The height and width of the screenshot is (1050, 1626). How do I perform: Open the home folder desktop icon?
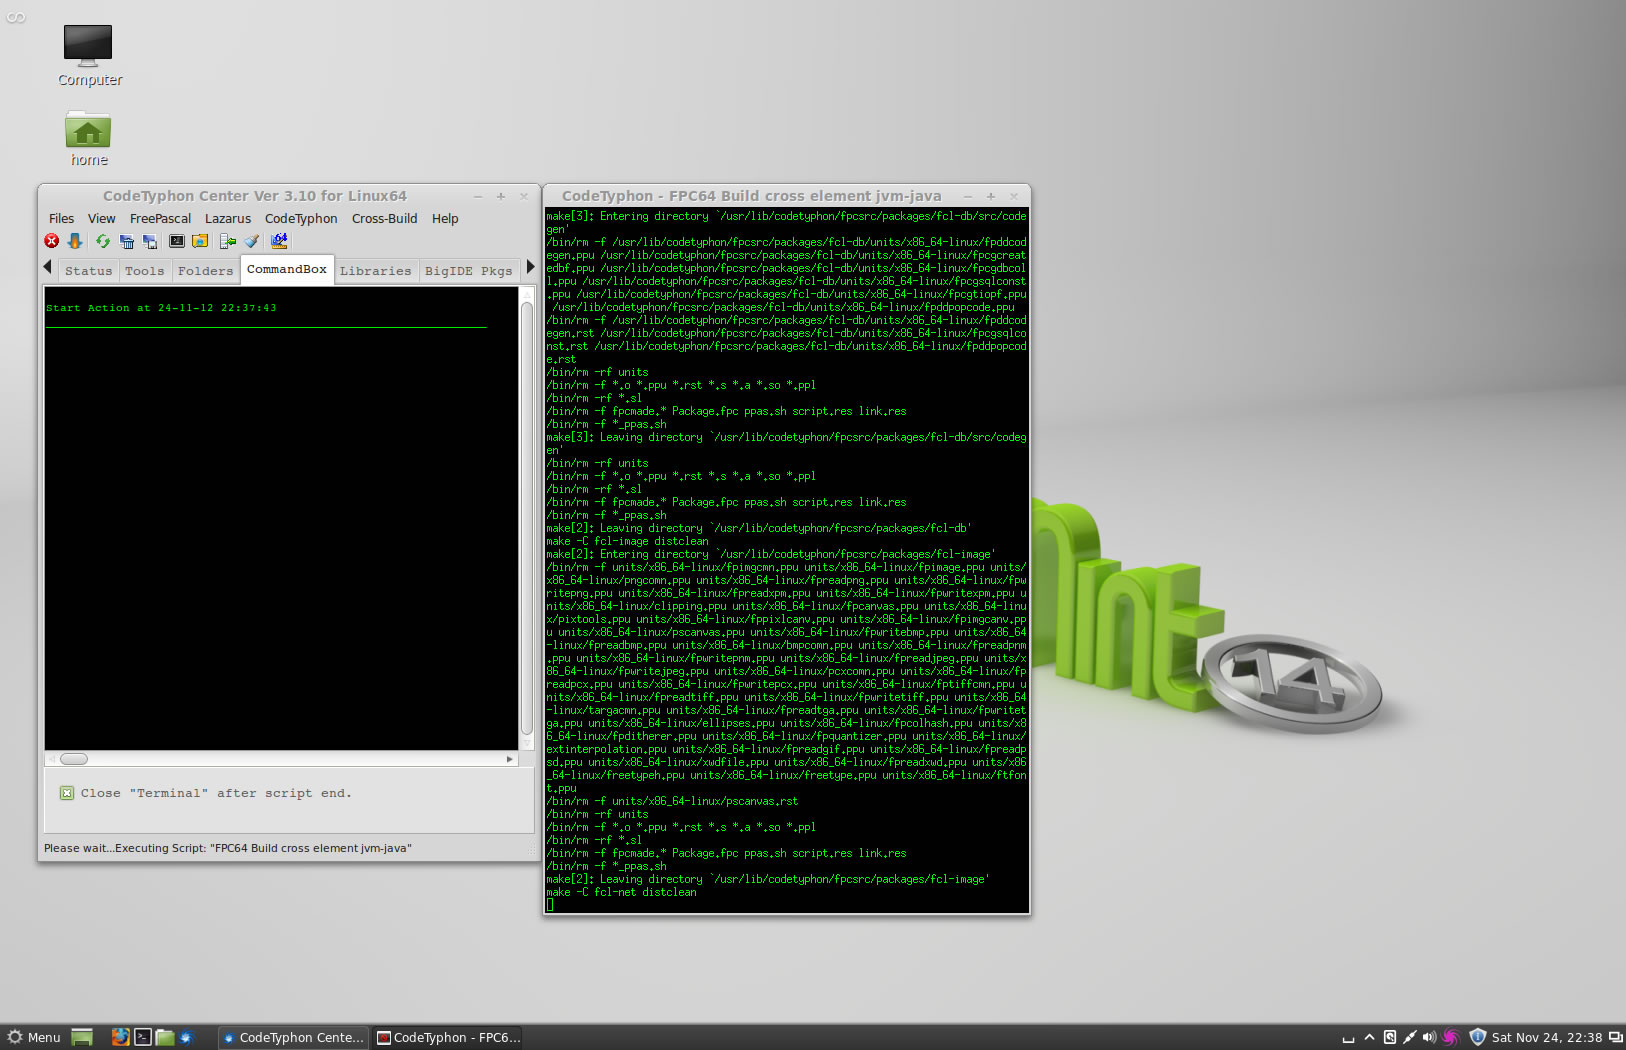coord(89,138)
